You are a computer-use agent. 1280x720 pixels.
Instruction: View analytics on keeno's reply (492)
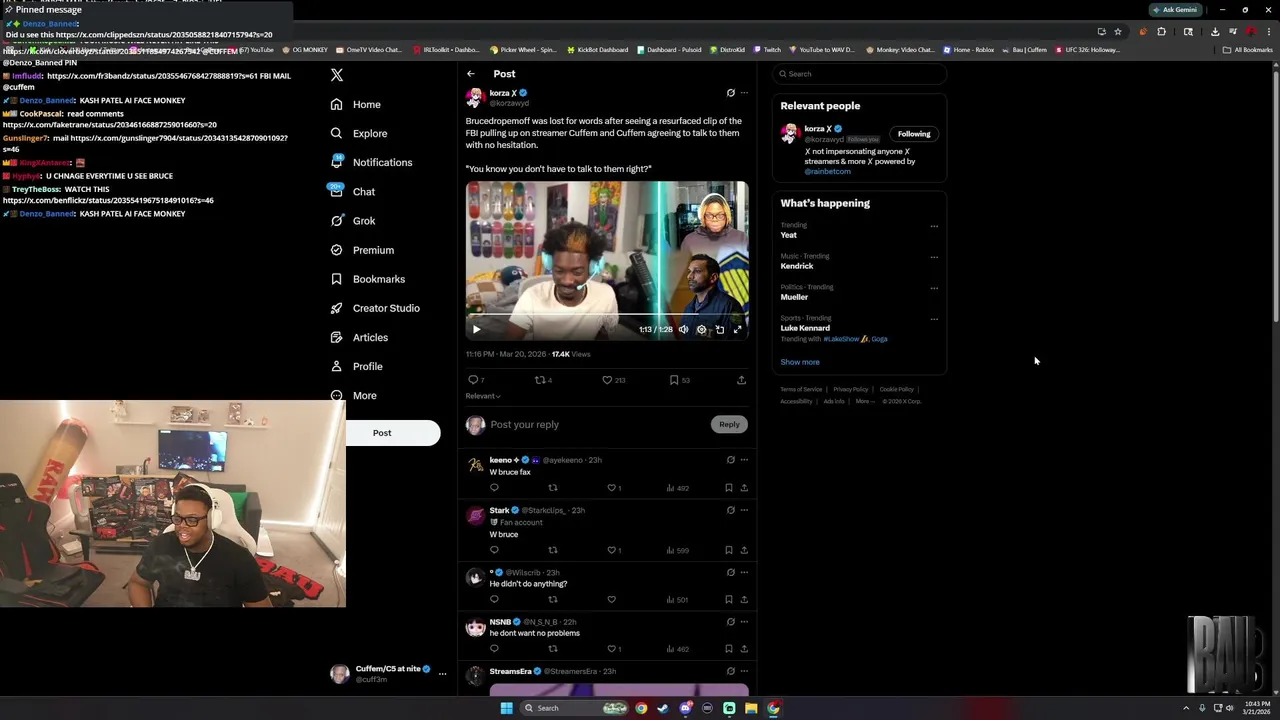pos(678,488)
